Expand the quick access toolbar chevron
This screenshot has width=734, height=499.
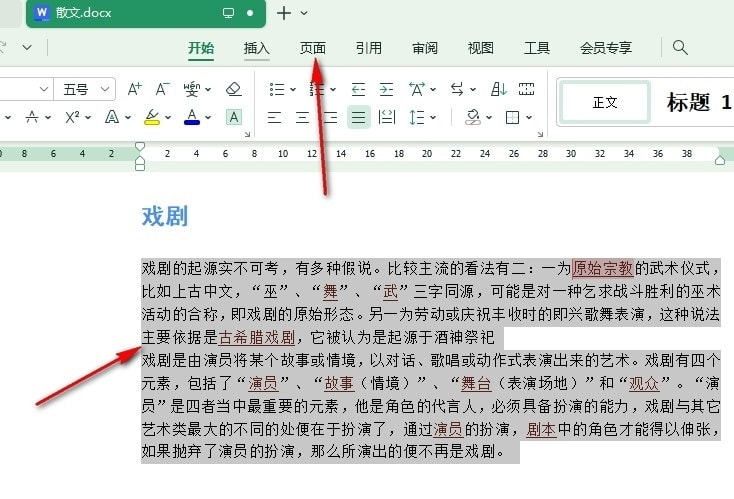point(27,47)
